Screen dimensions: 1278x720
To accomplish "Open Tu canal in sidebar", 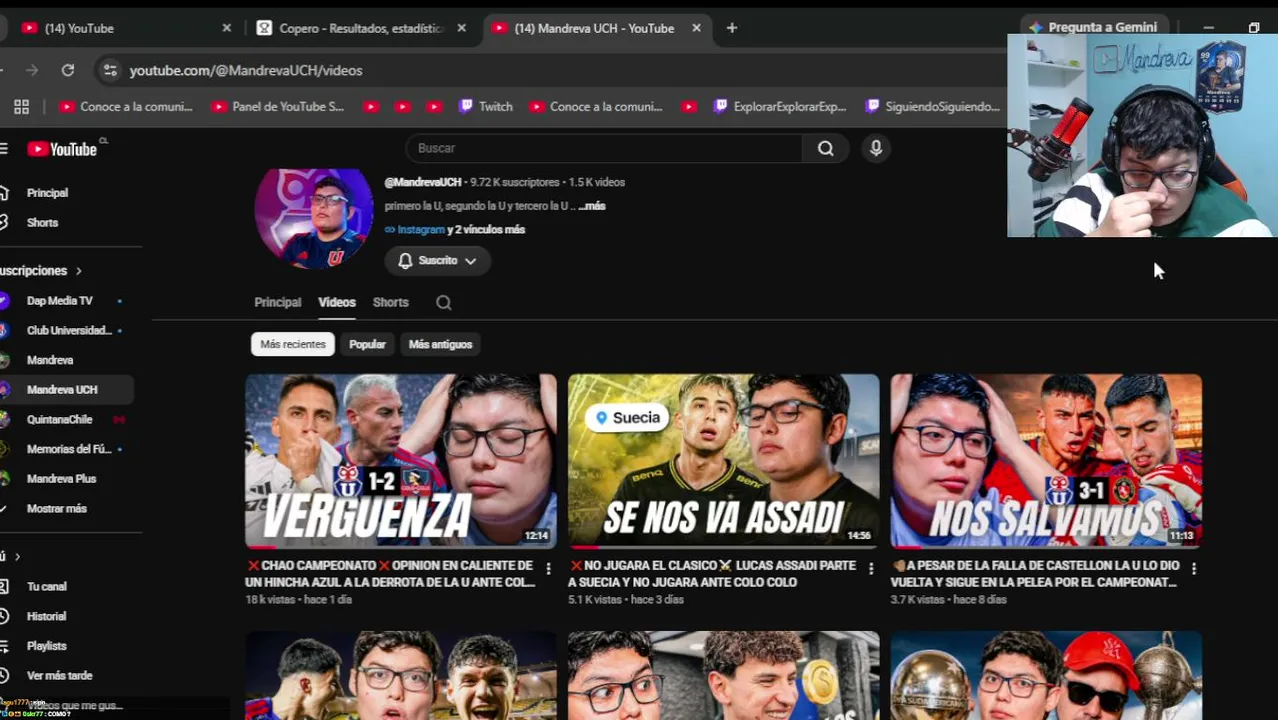I will pos(47,586).
